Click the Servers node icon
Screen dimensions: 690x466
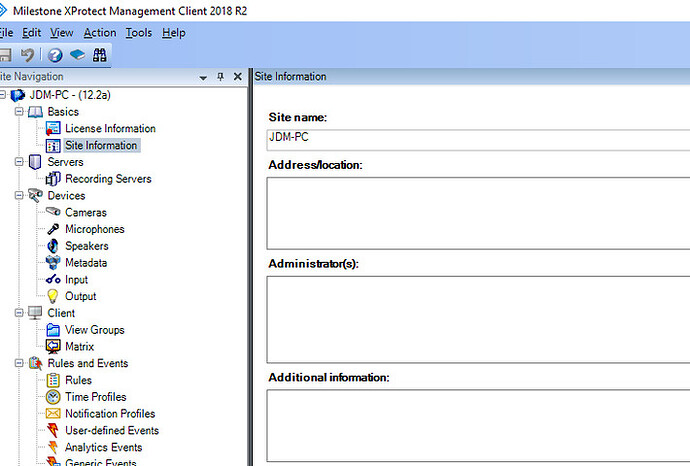pyautogui.click(x=35, y=162)
